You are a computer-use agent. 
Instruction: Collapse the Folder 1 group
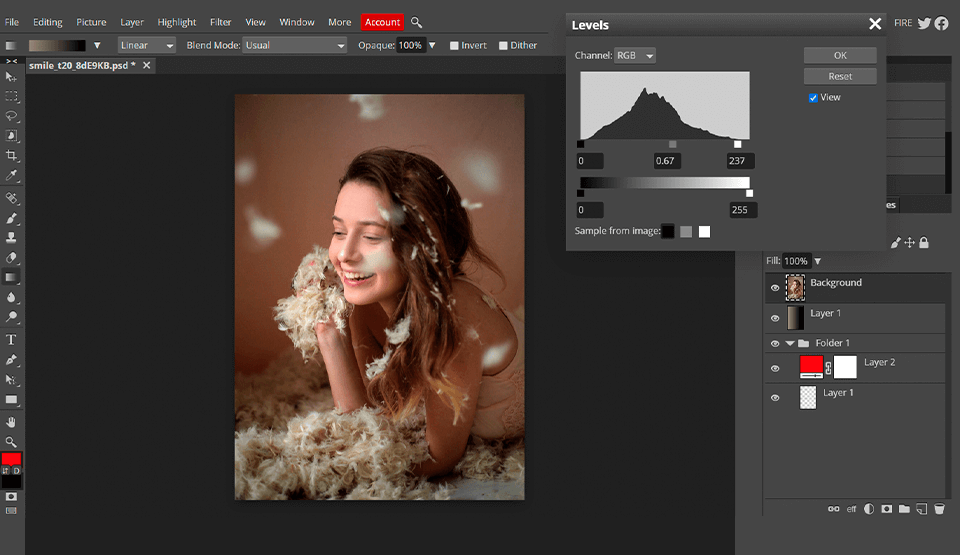click(790, 343)
